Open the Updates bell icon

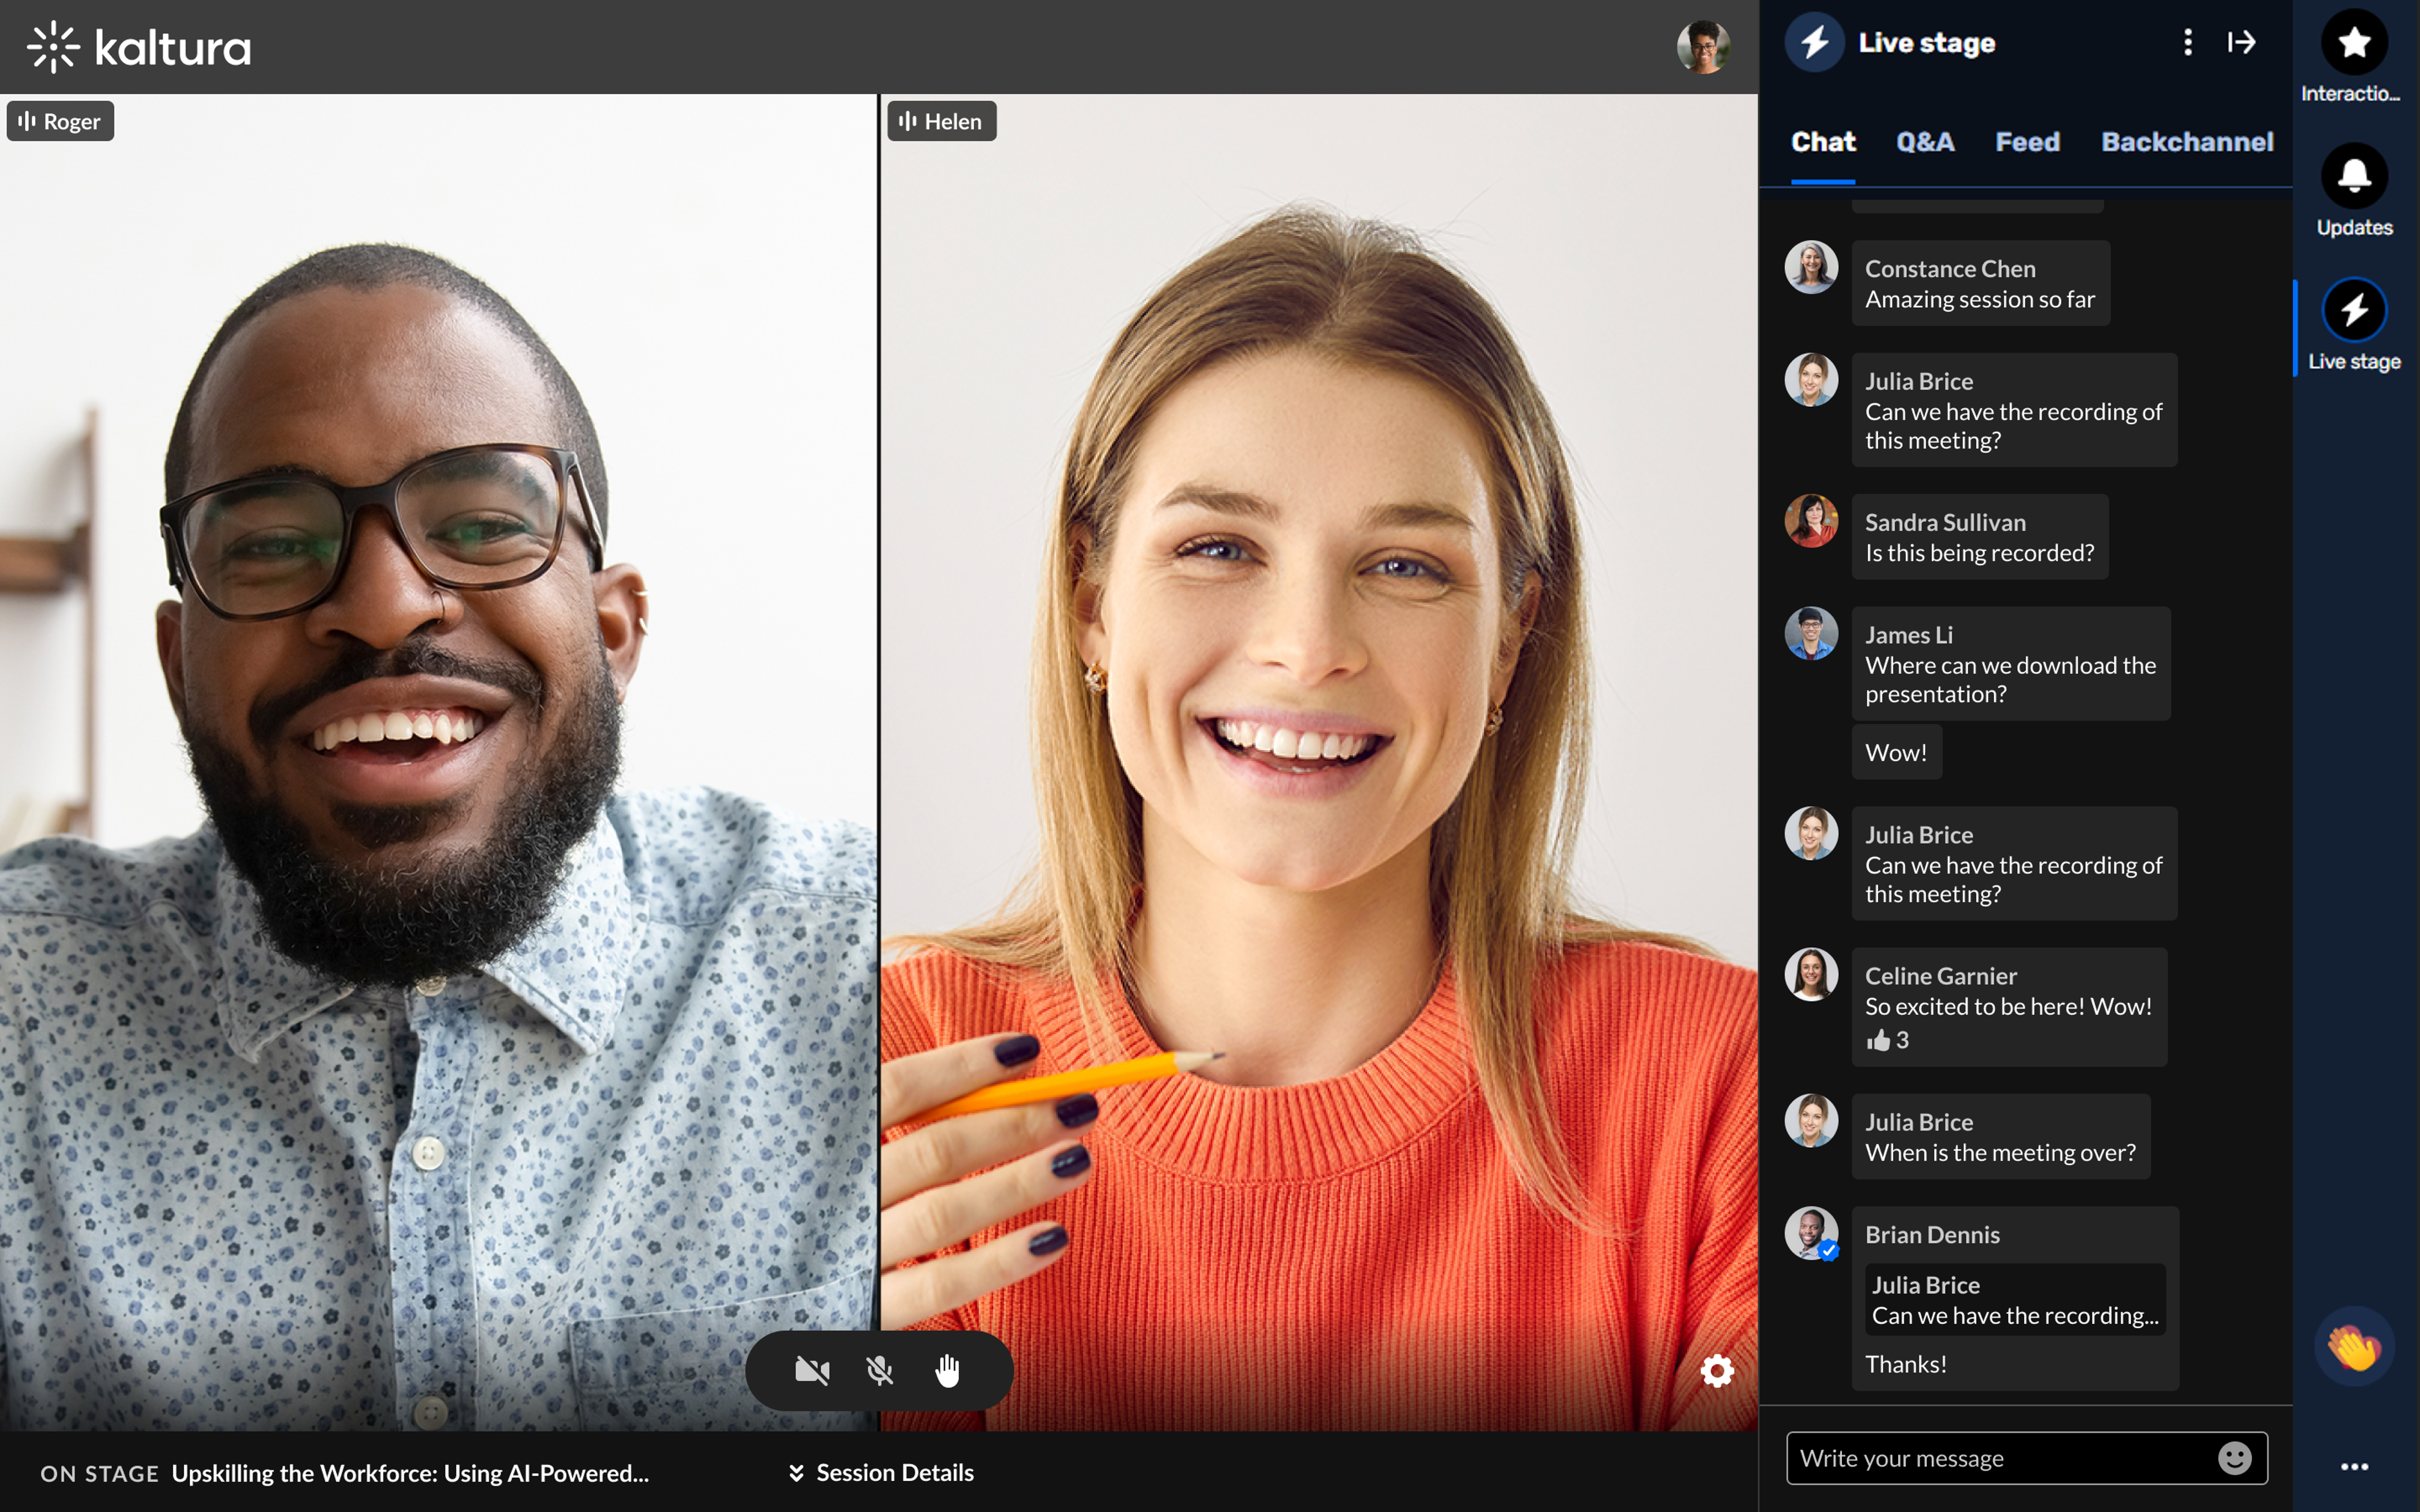coord(2354,177)
